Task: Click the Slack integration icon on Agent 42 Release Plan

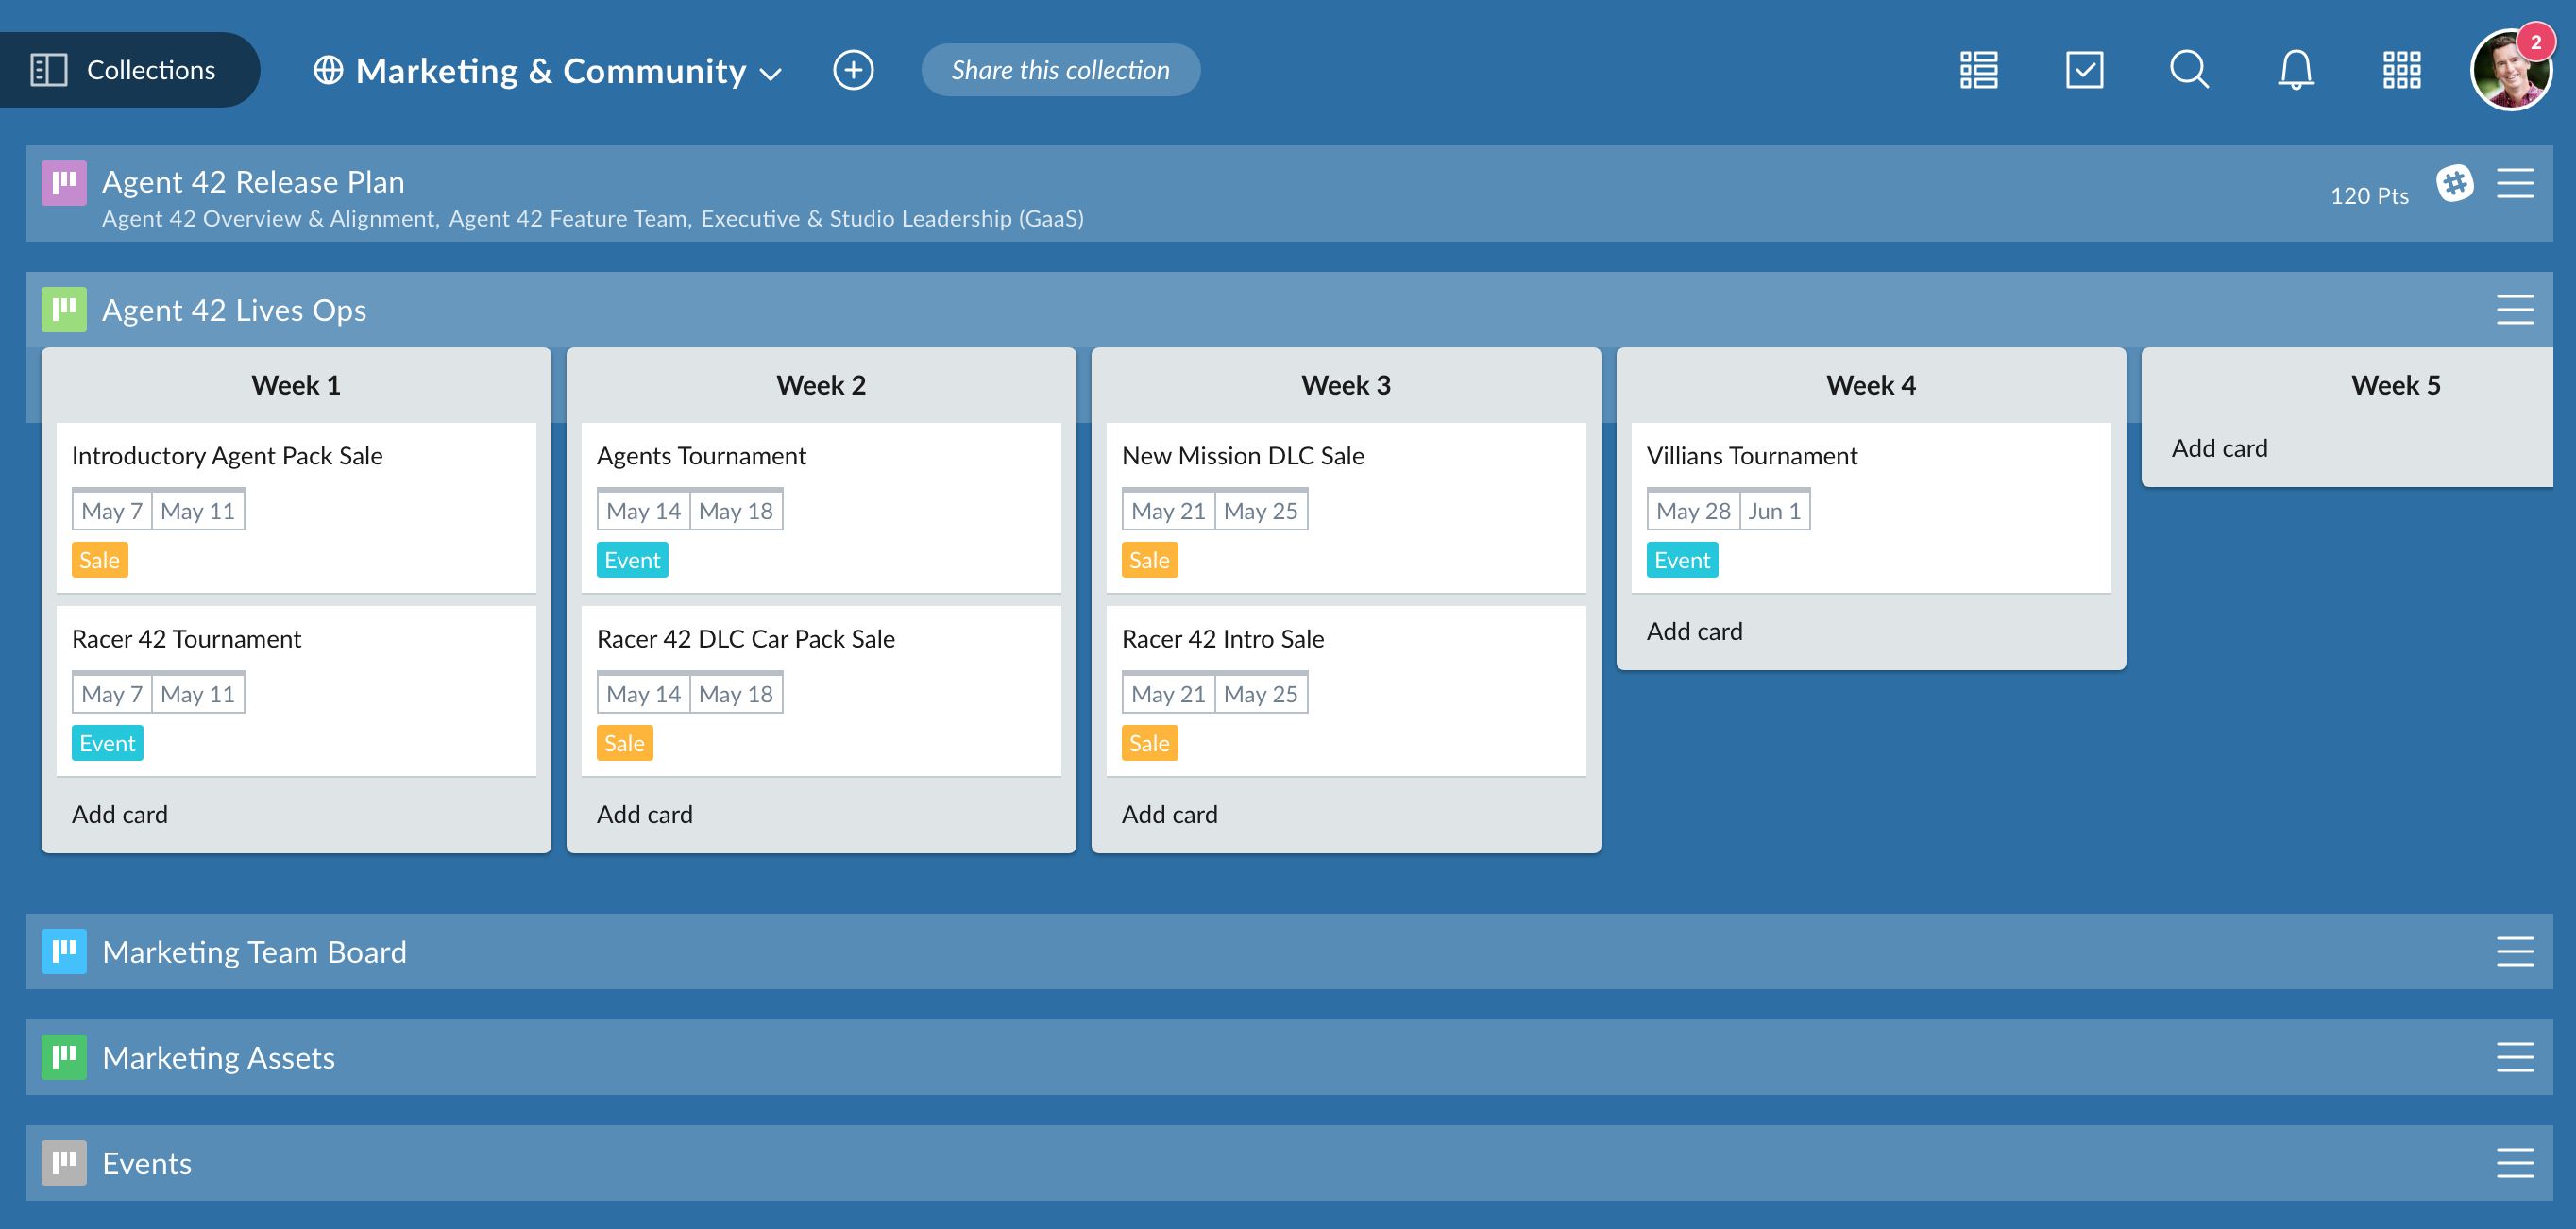Action: click(x=2457, y=183)
